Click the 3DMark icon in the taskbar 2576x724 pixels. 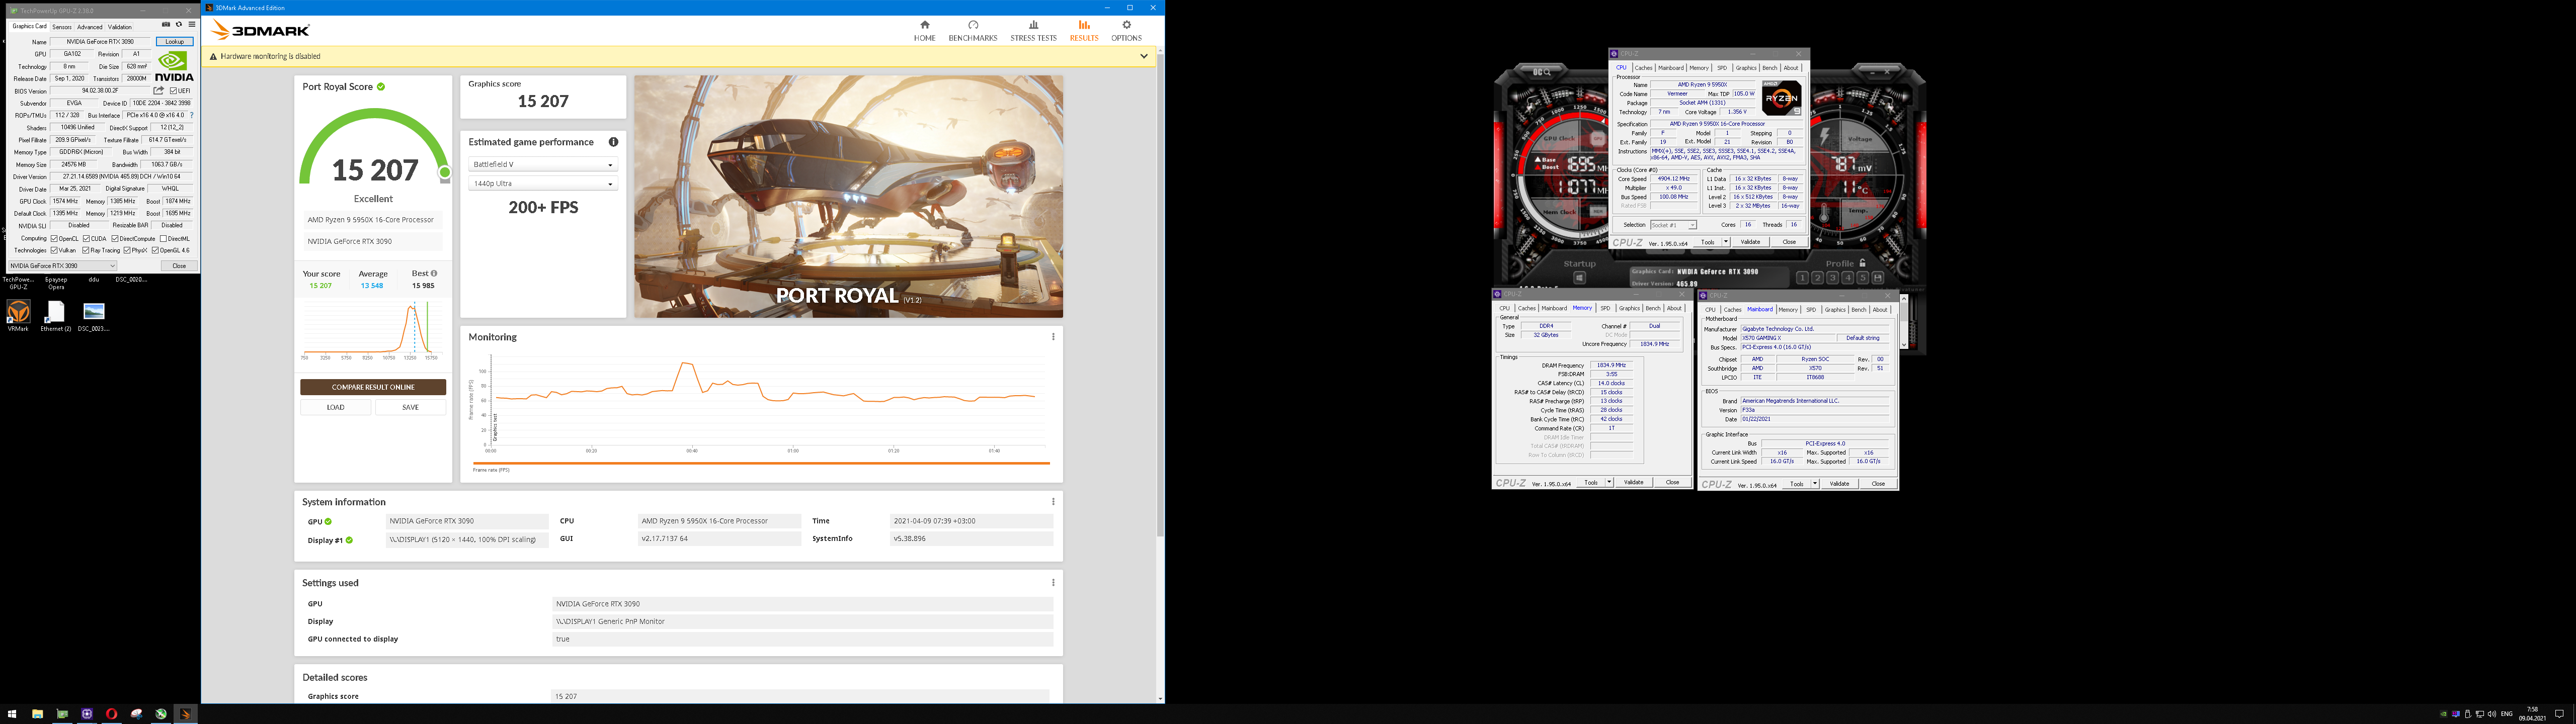tap(185, 714)
